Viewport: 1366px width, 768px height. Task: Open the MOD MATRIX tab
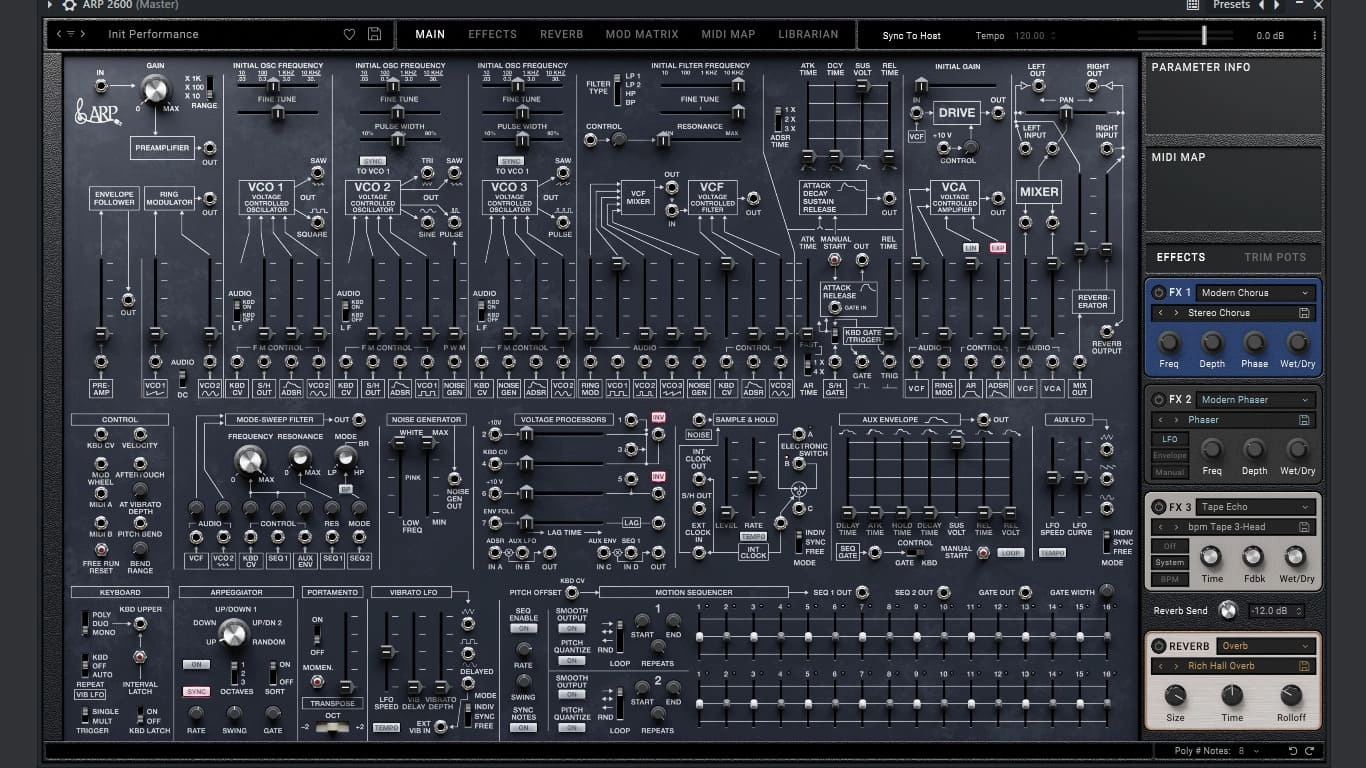[642, 34]
